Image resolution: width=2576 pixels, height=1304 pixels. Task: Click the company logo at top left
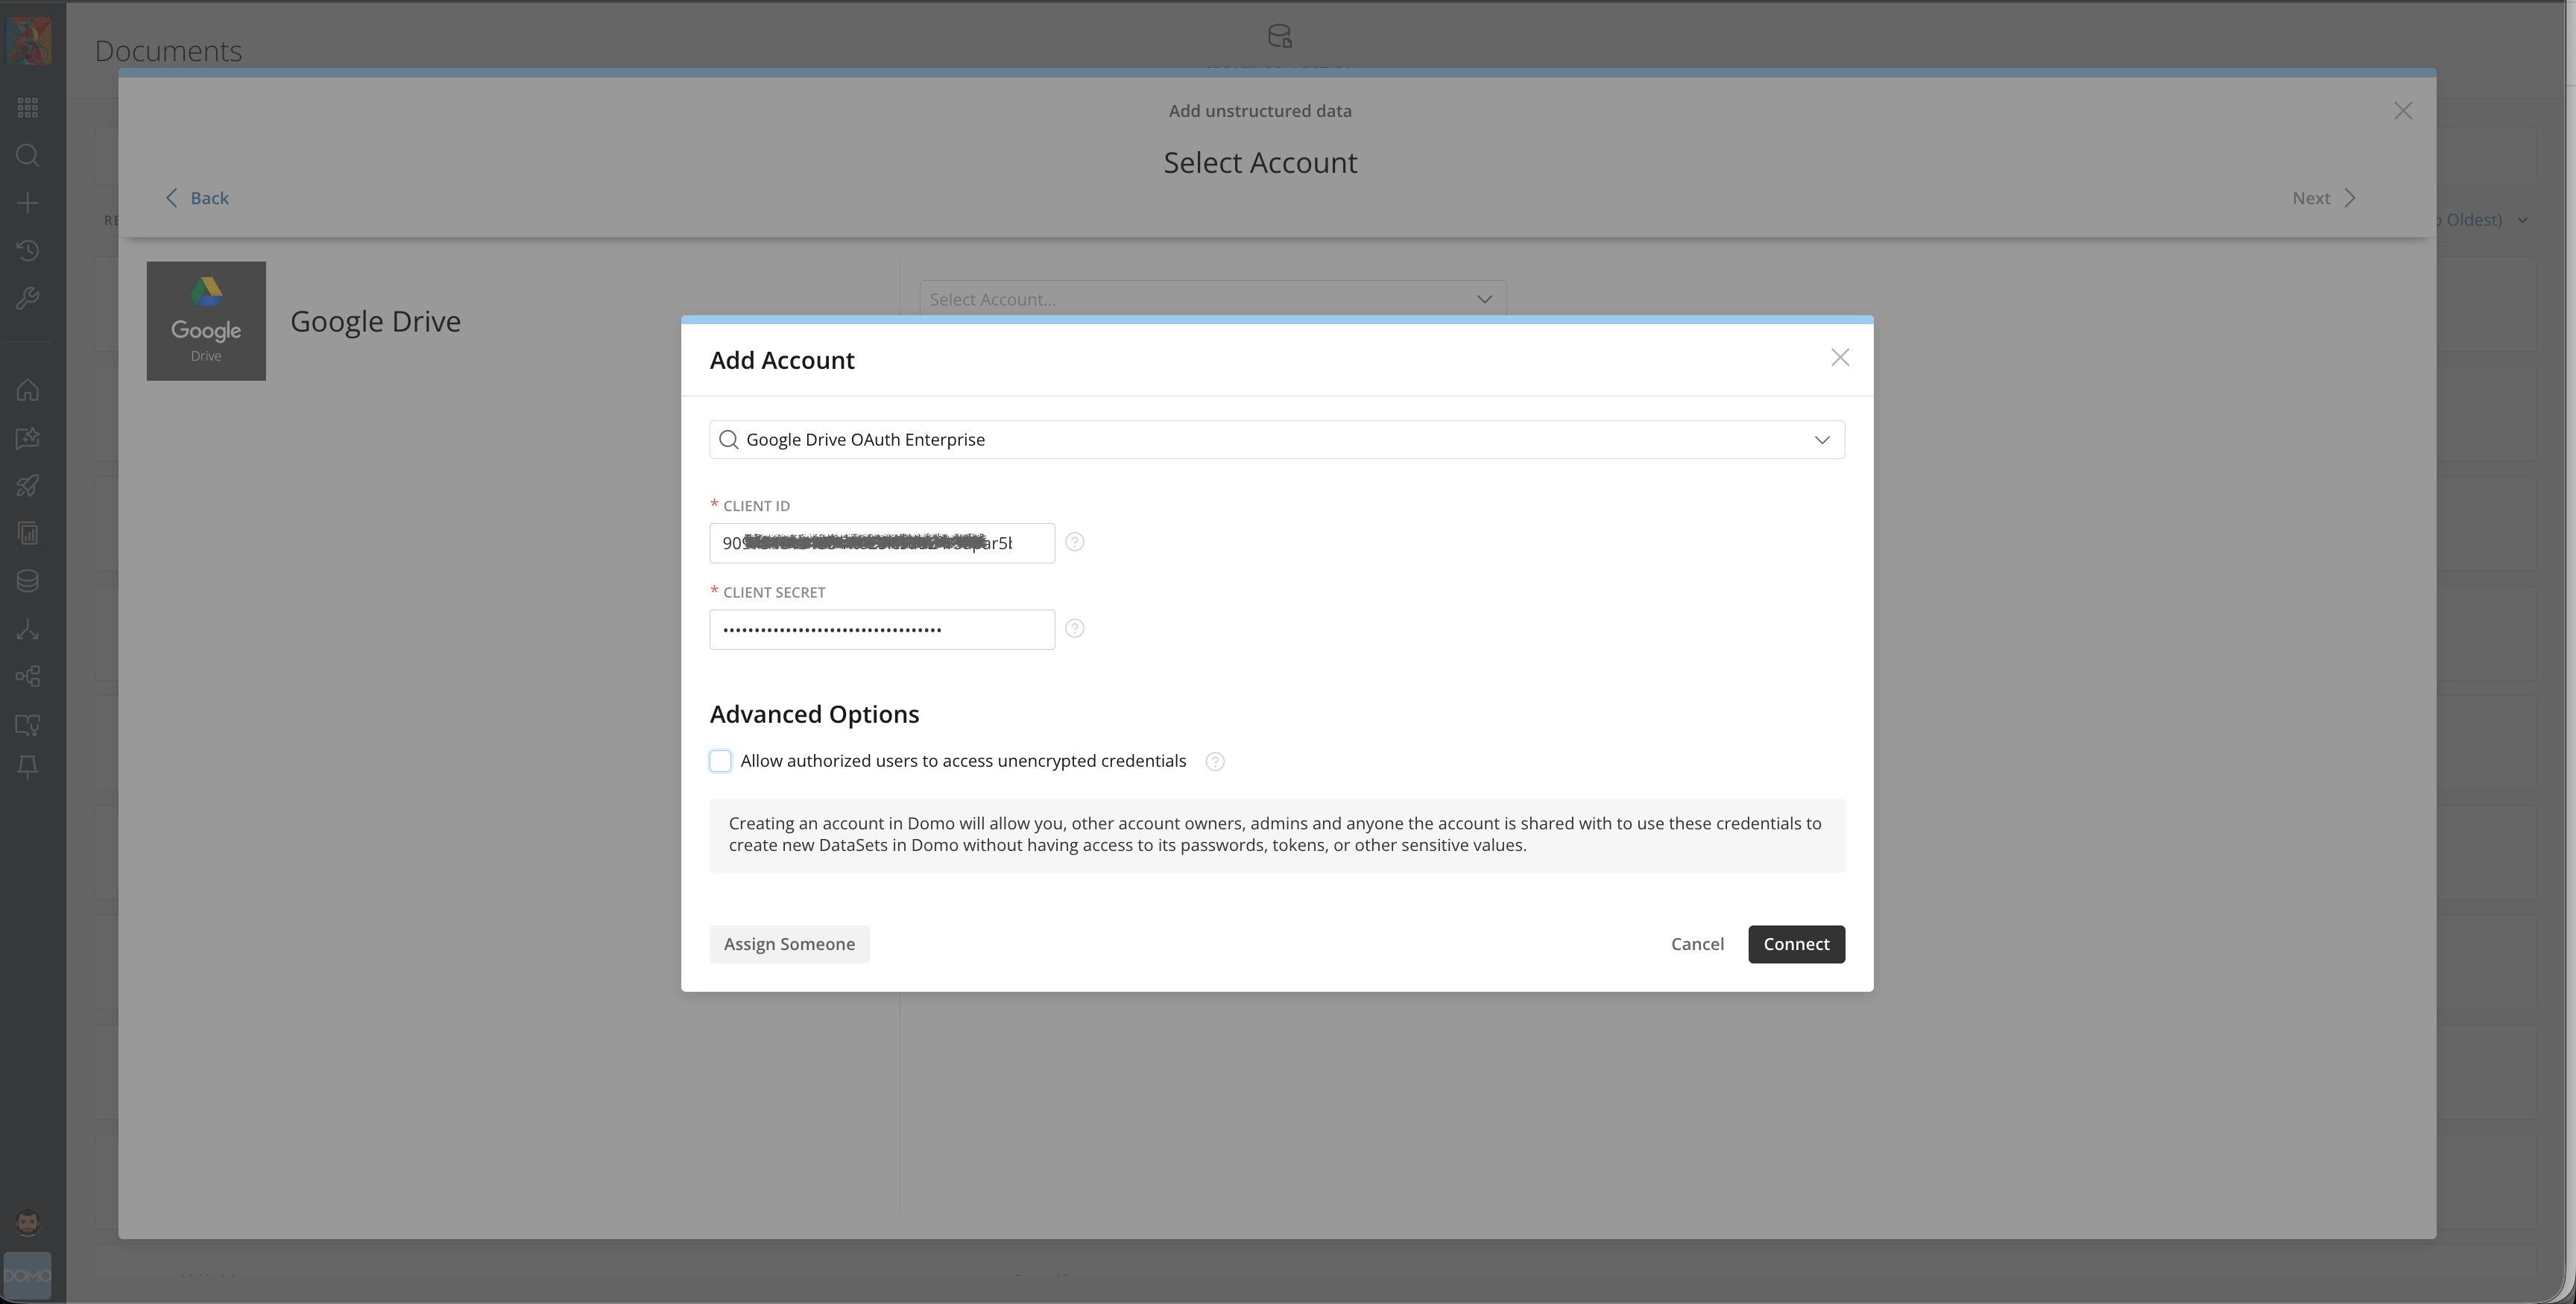[28, 41]
